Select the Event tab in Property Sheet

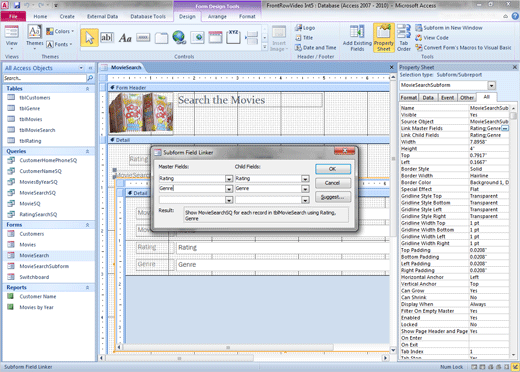point(447,98)
